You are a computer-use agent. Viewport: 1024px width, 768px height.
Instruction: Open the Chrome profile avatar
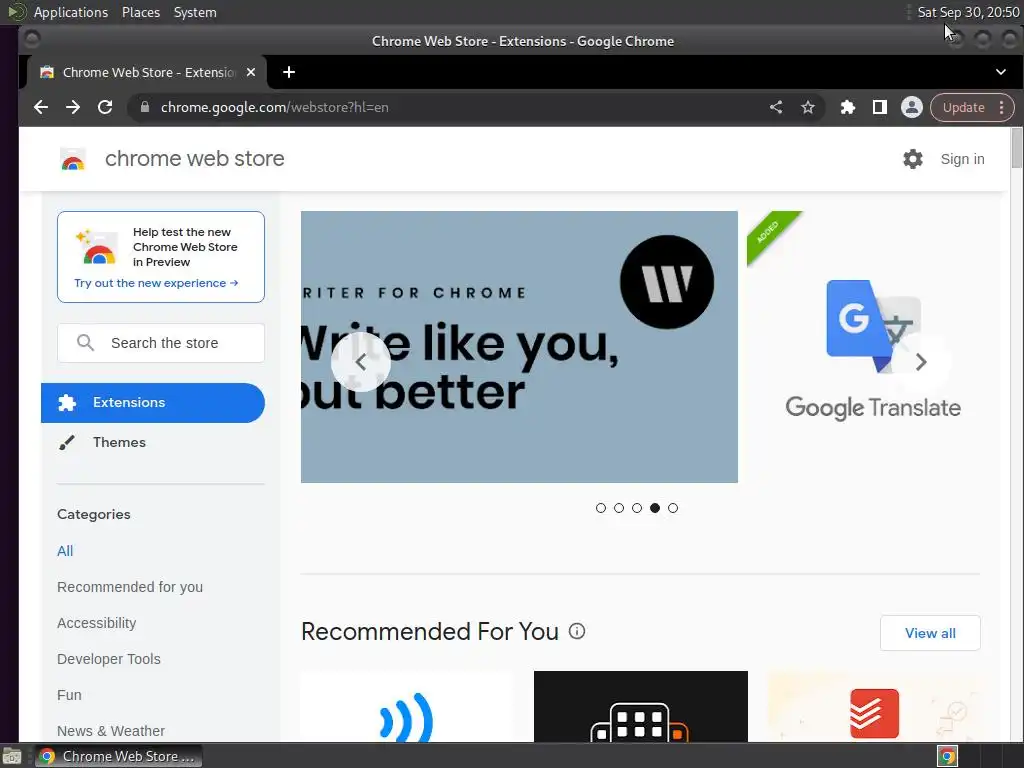912,107
